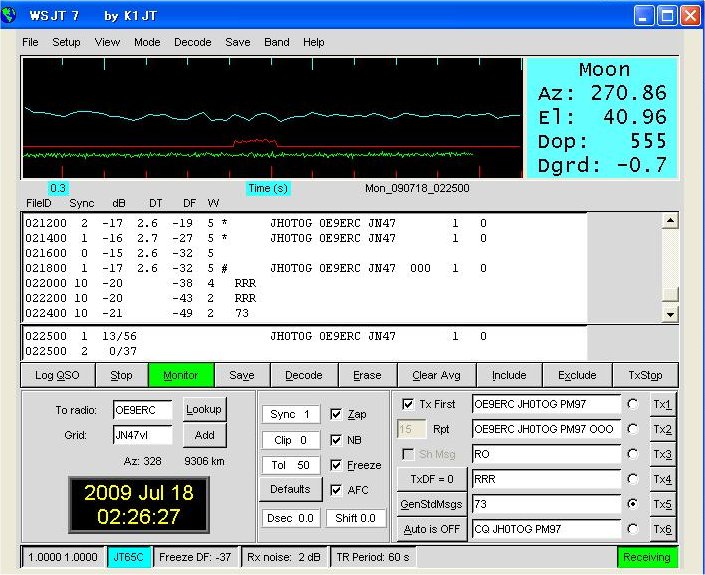705x575 pixels.
Task: Click the Tx4 button
Action: click(663, 479)
